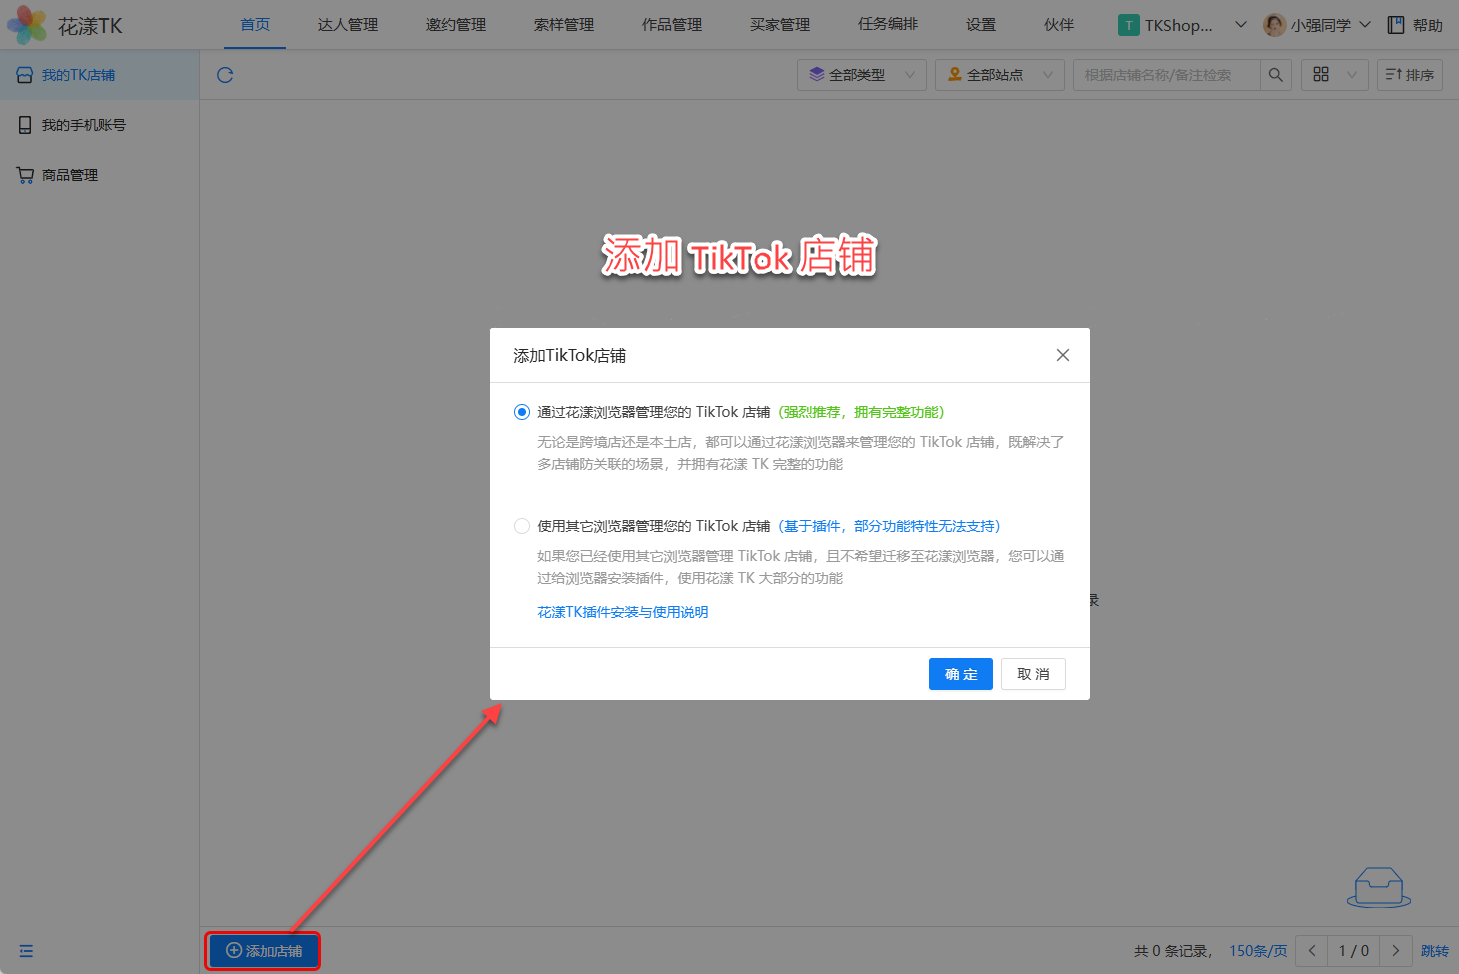The height and width of the screenshot is (974, 1459).
Task: Click the 我的手机账号 phone icon
Action: click(25, 125)
